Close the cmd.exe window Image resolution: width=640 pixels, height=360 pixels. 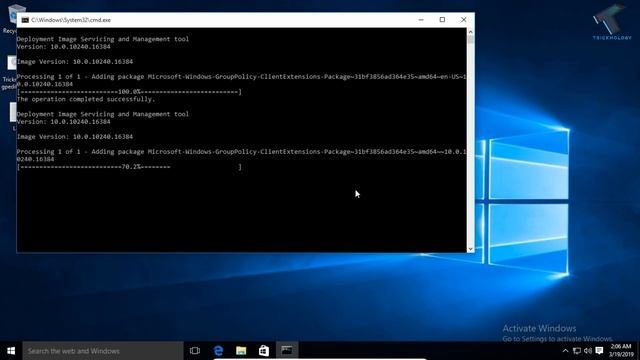[x=464, y=20]
